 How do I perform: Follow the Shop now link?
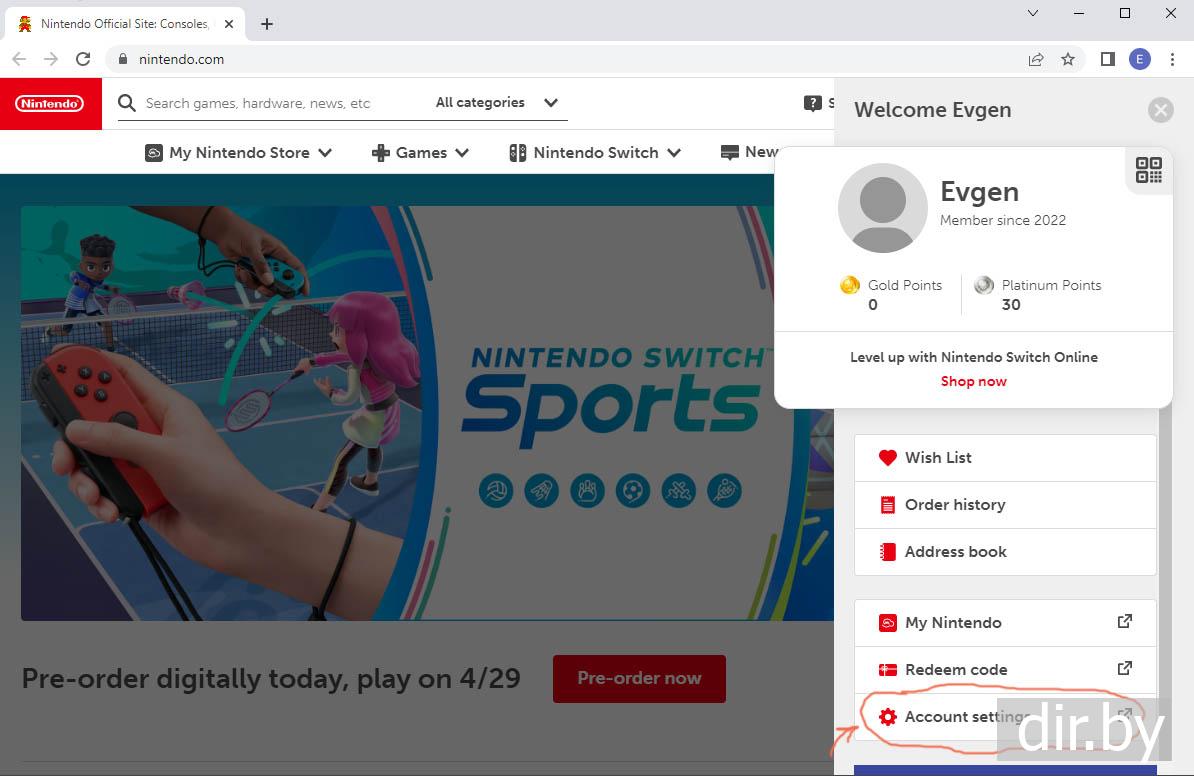[x=973, y=381]
